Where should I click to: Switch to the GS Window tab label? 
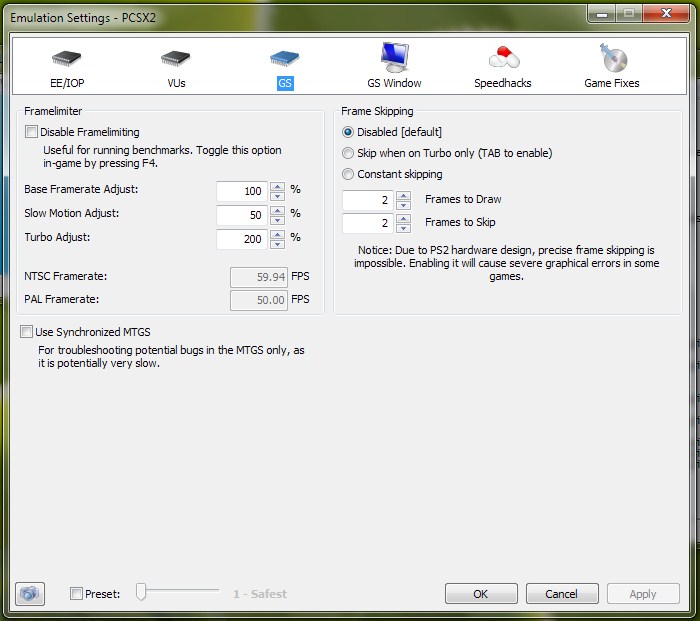pyautogui.click(x=394, y=83)
